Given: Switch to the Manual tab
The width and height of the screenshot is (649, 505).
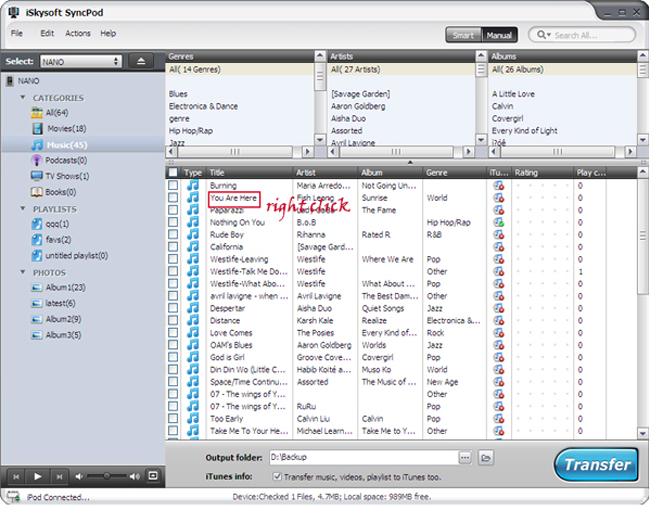Looking at the screenshot, I should pos(497,35).
